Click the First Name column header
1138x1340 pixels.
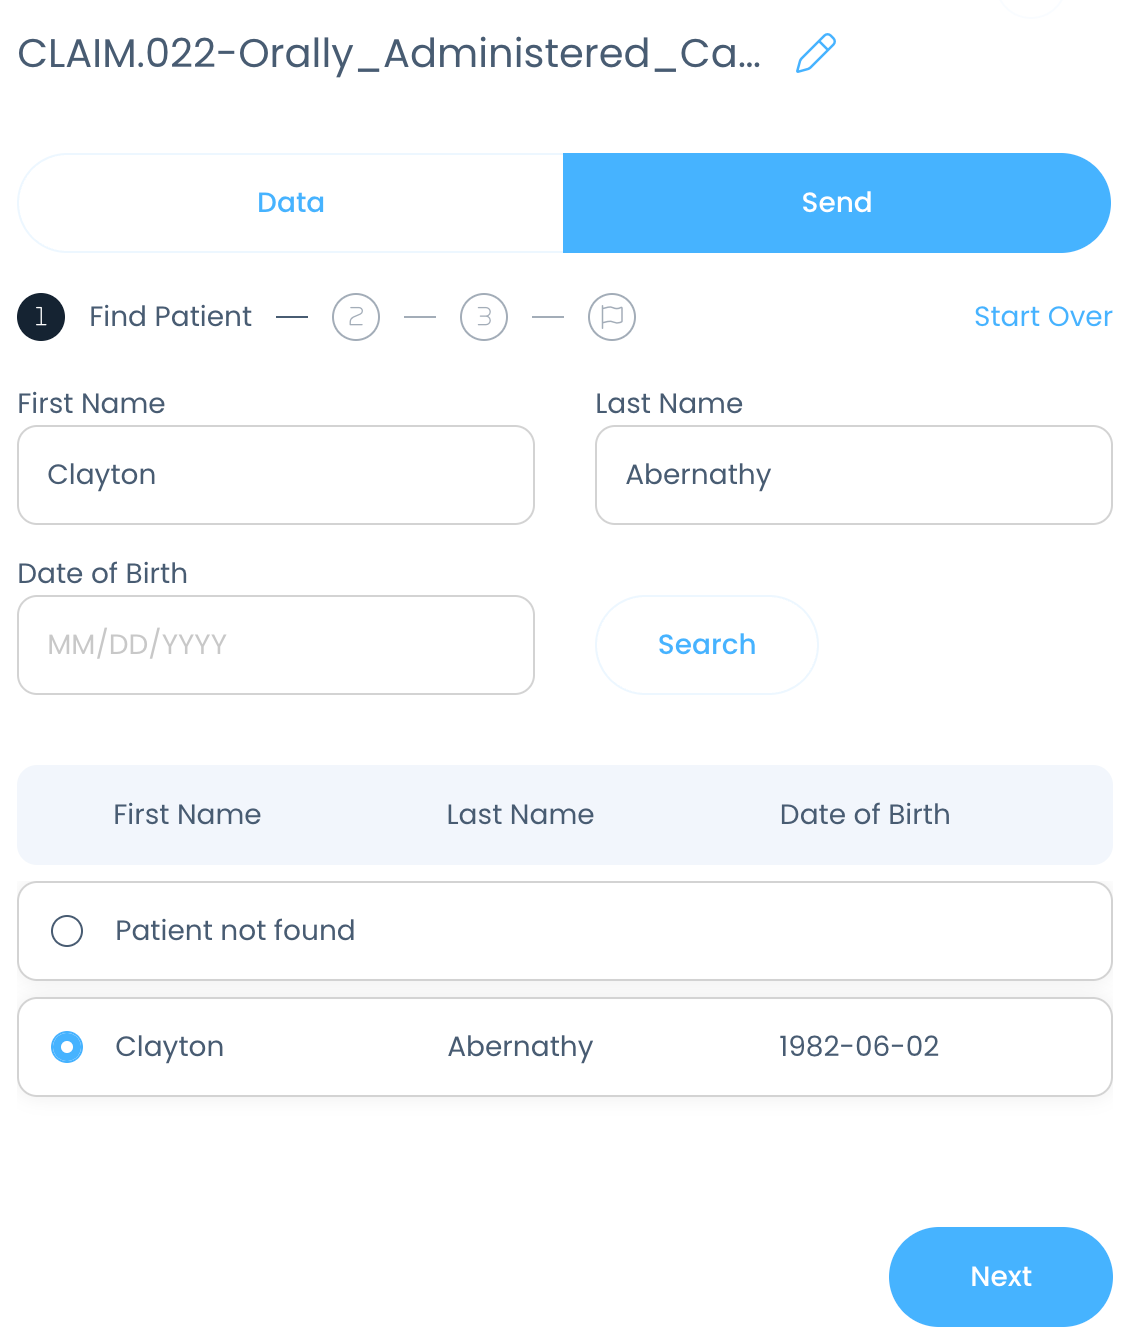pyautogui.click(x=187, y=815)
